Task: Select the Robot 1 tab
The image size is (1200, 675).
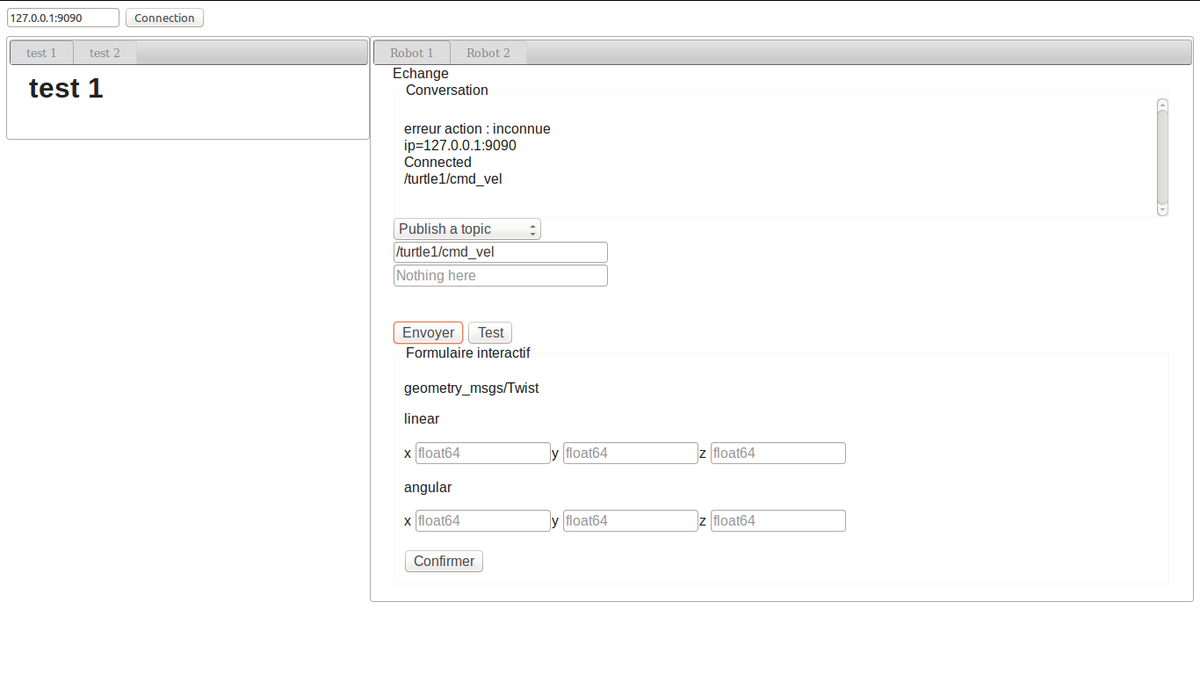Action: pos(411,53)
